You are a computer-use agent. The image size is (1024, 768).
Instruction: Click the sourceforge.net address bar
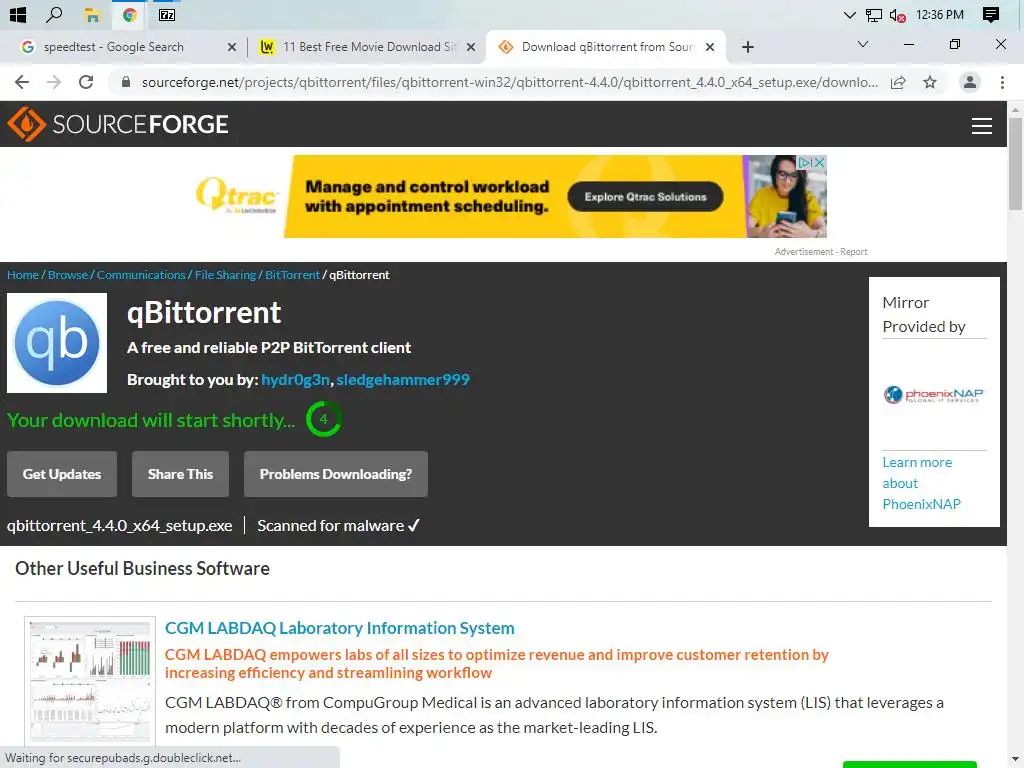509,82
